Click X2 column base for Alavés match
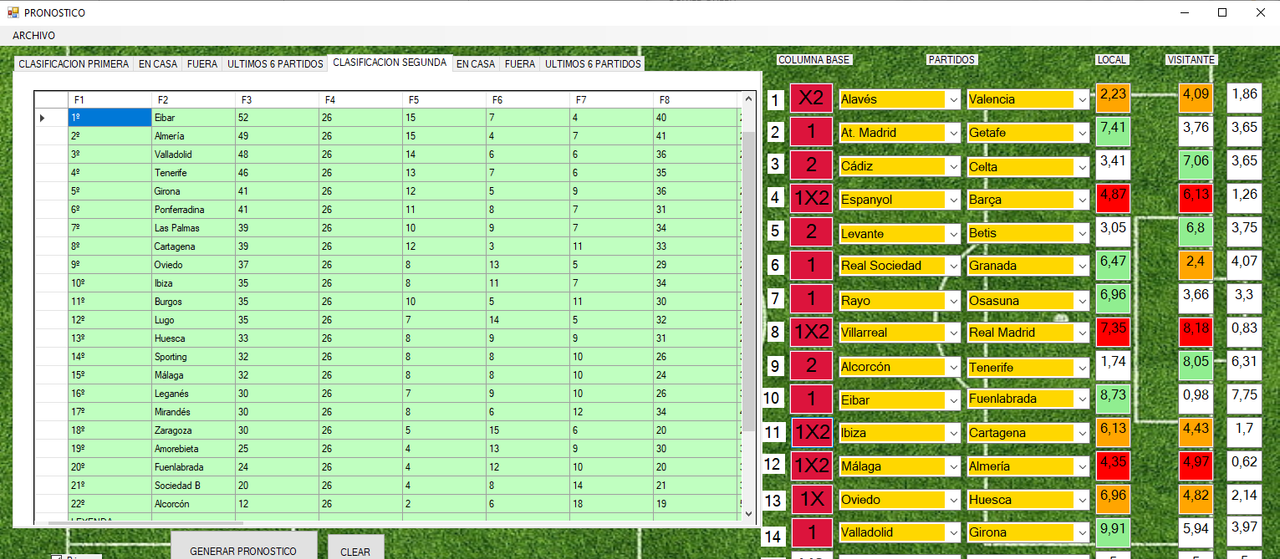The width and height of the screenshot is (1280, 559). tap(811, 98)
